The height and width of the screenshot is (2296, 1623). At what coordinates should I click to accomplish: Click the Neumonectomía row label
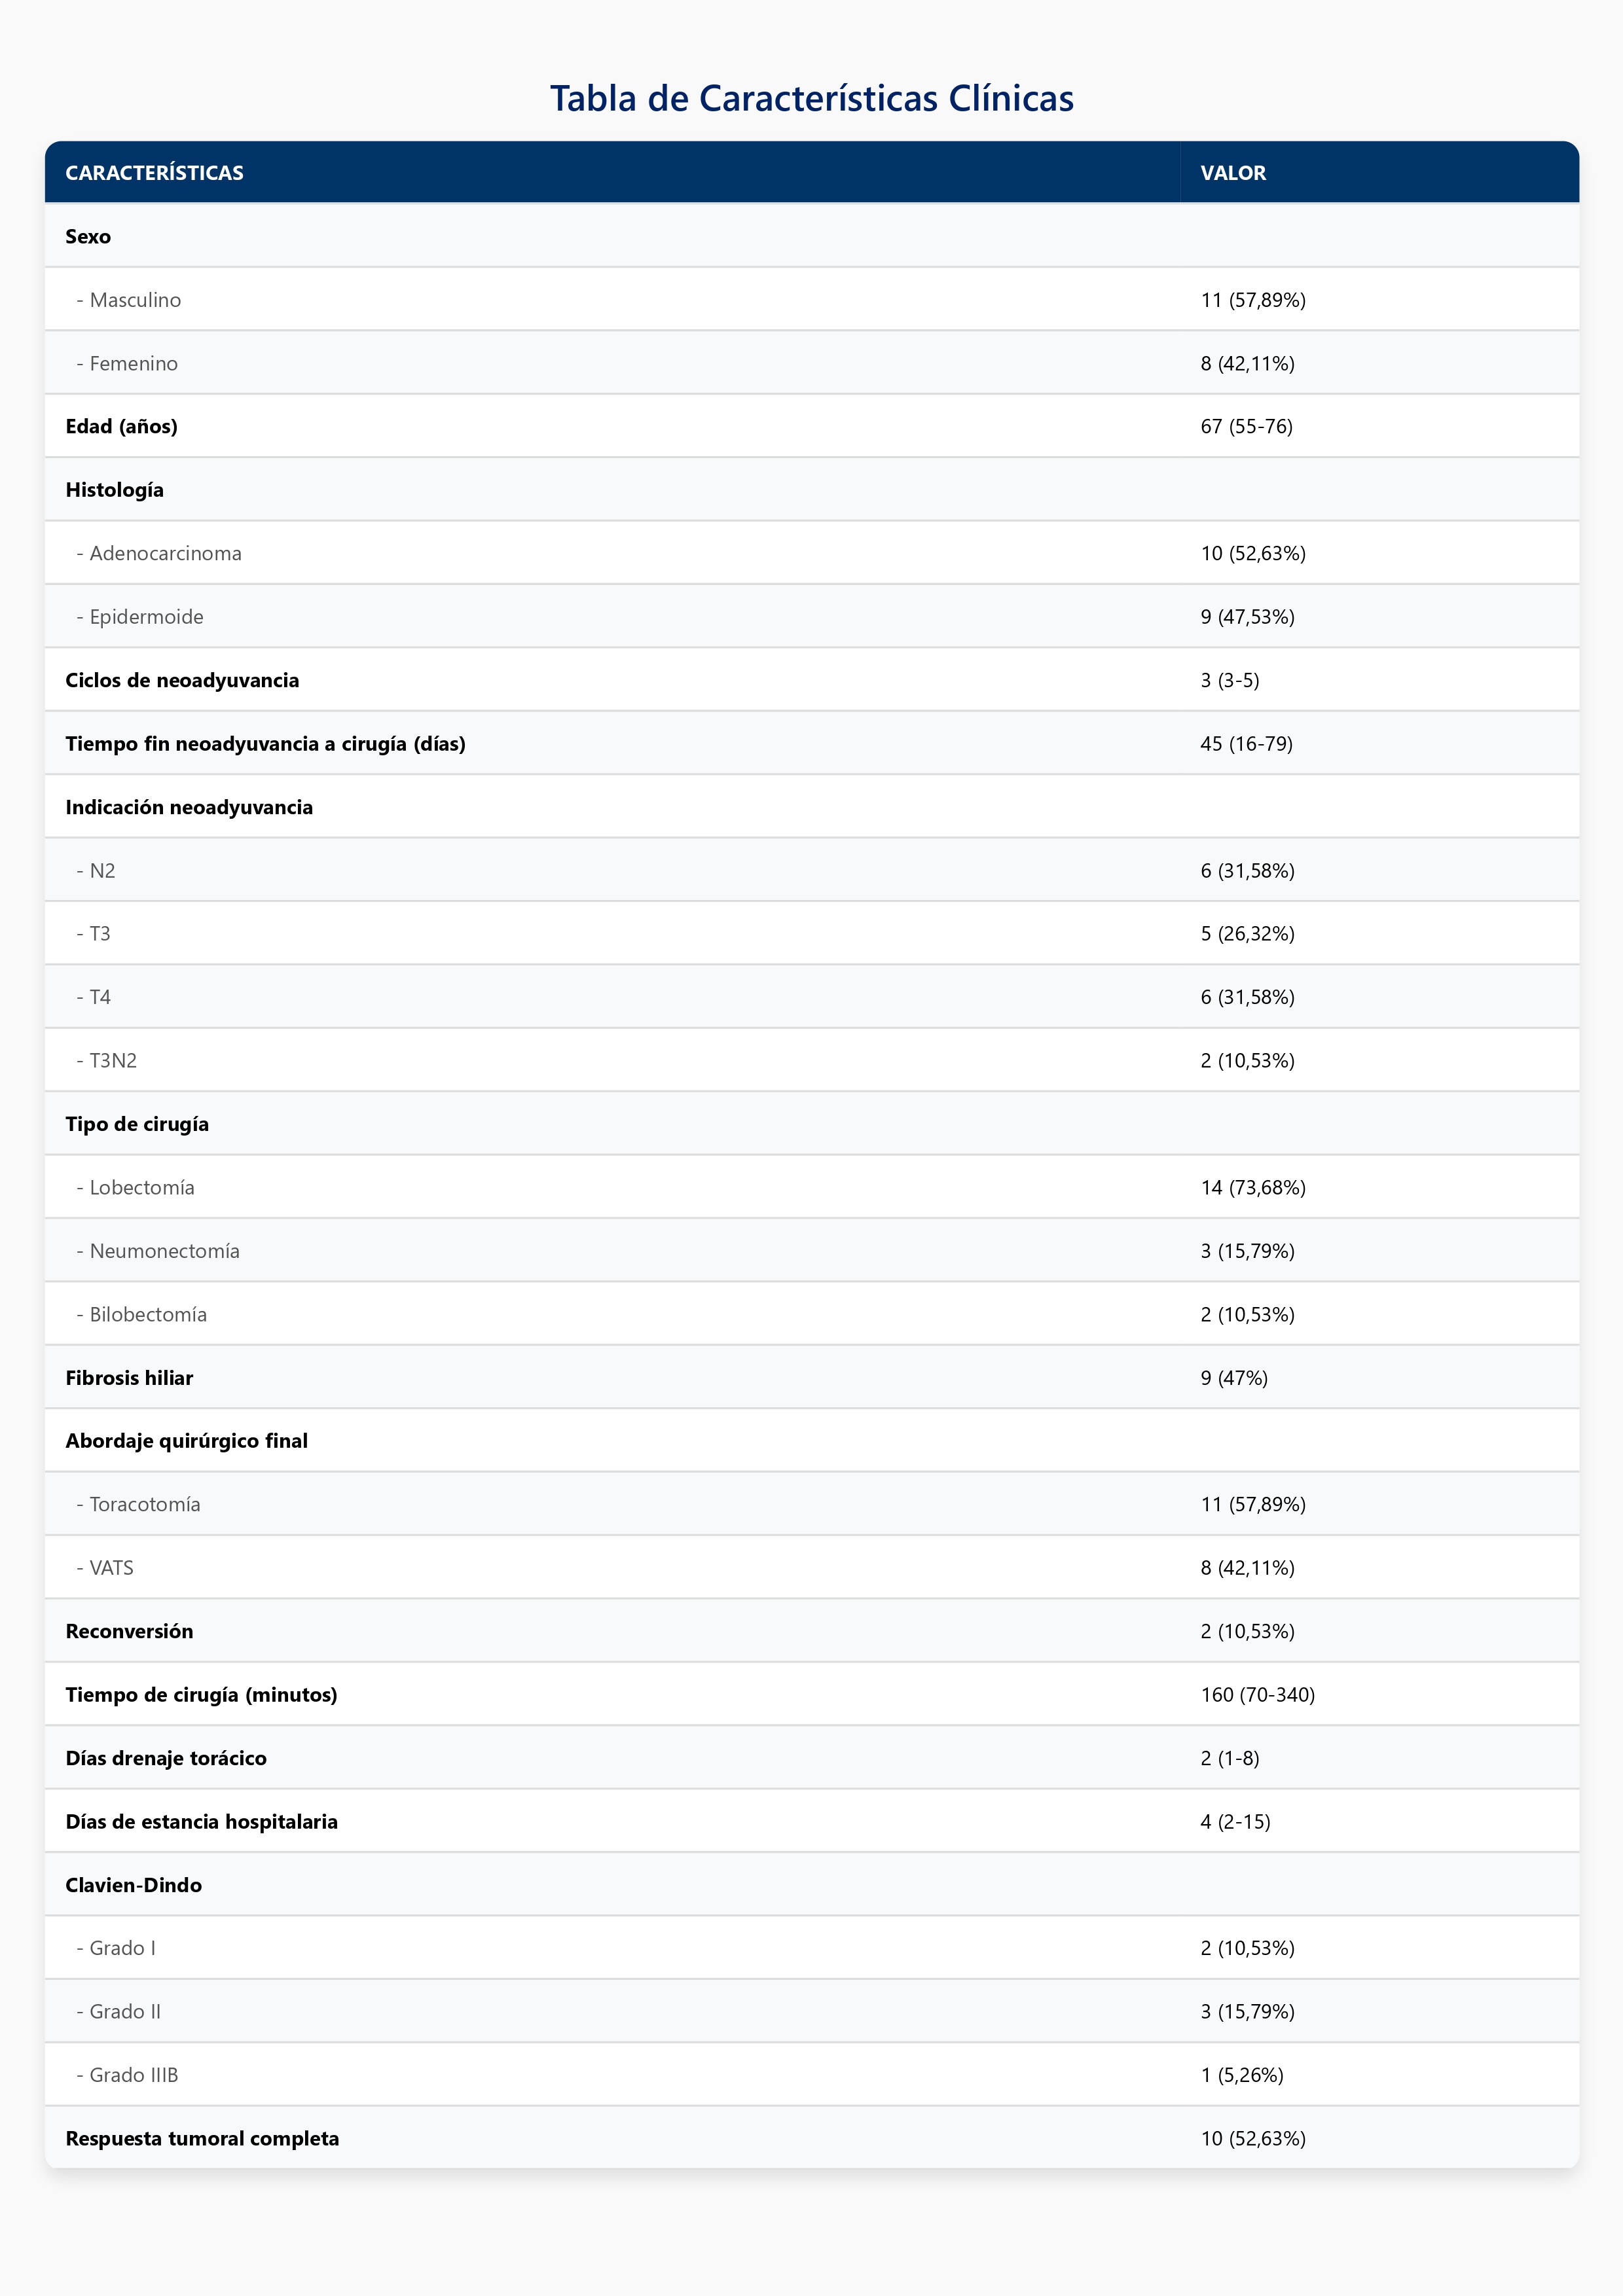coord(164,1251)
